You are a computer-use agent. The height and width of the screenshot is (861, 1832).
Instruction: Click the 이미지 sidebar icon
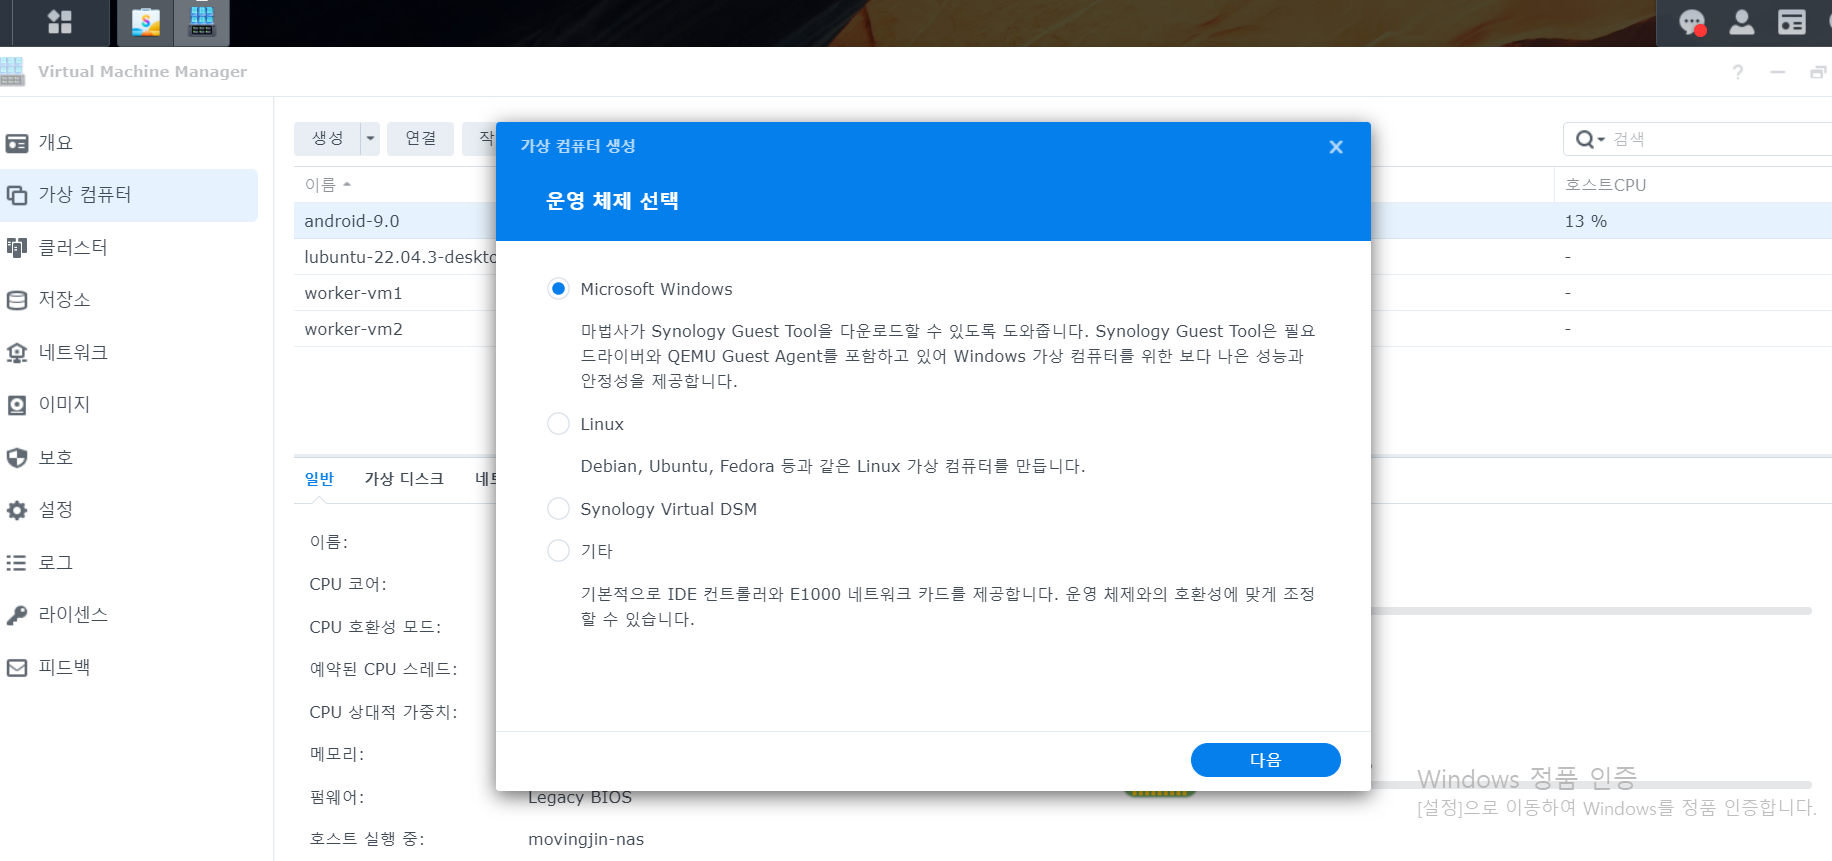tap(17, 405)
